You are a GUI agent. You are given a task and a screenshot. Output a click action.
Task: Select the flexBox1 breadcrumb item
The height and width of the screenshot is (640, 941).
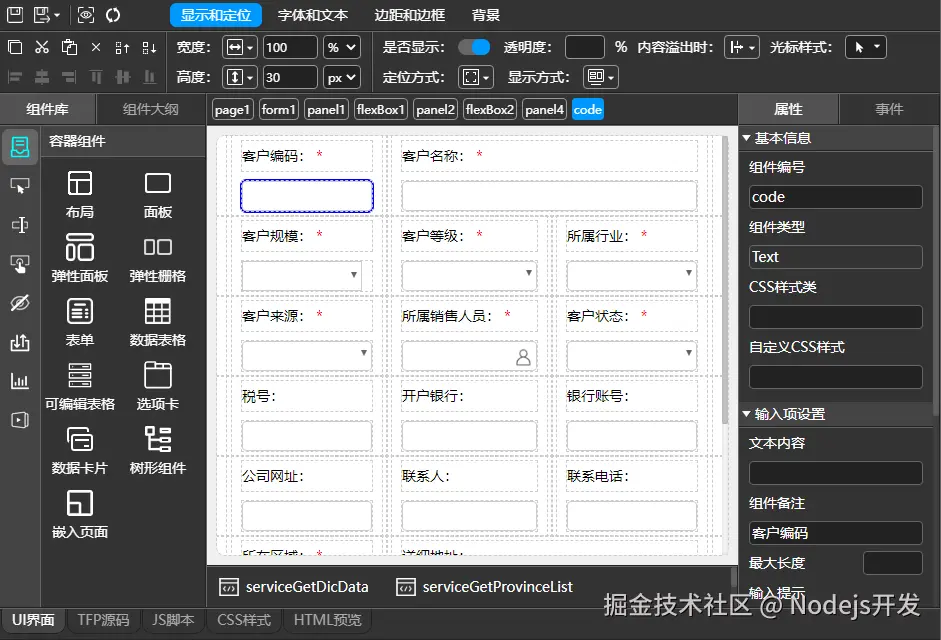(x=380, y=110)
